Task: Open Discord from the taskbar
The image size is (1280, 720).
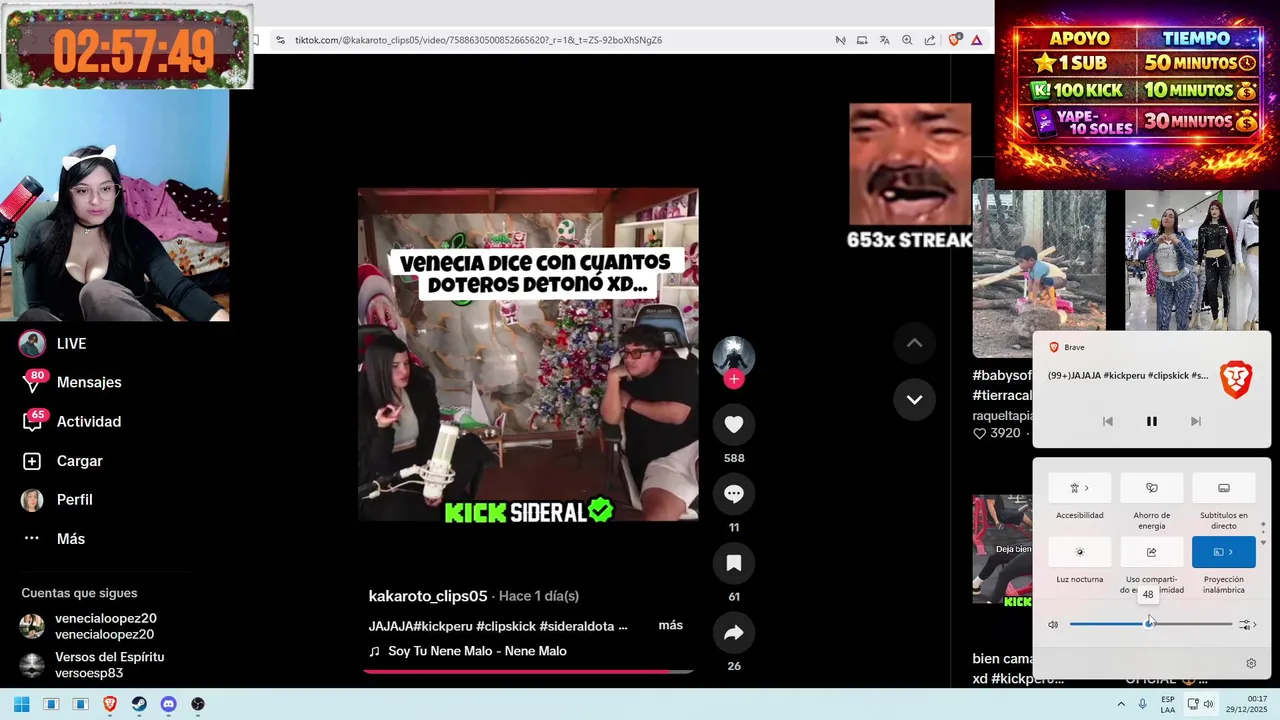Action: click(168, 704)
